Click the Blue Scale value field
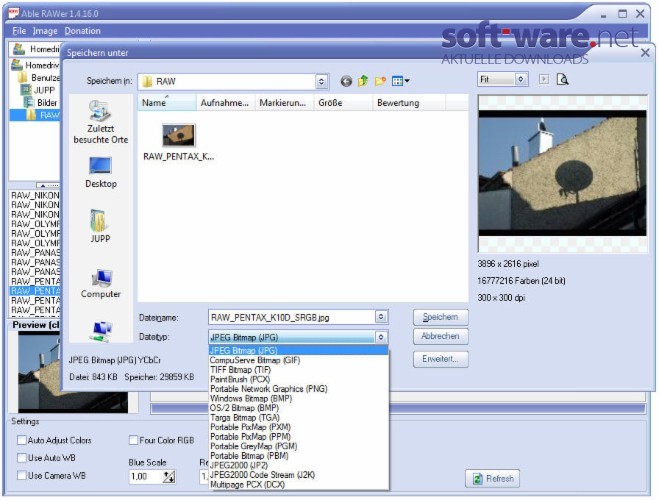This screenshot has height=500, width=659. (146, 477)
